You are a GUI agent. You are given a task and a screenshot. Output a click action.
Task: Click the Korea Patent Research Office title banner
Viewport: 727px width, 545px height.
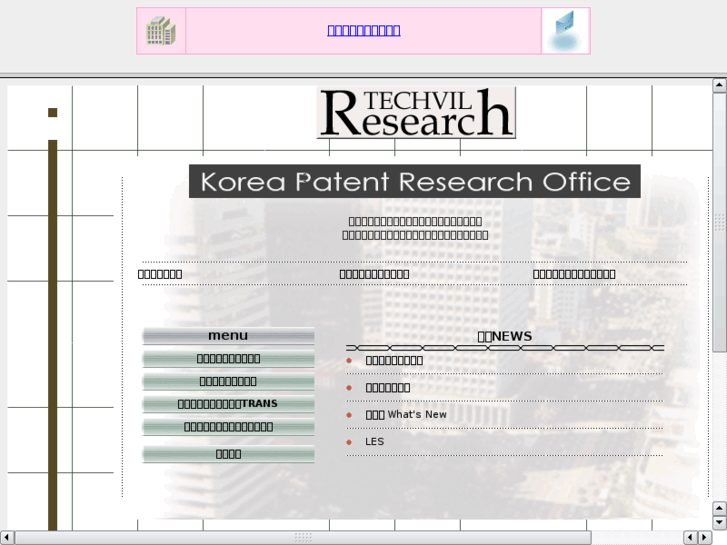pyautogui.click(x=415, y=181)
